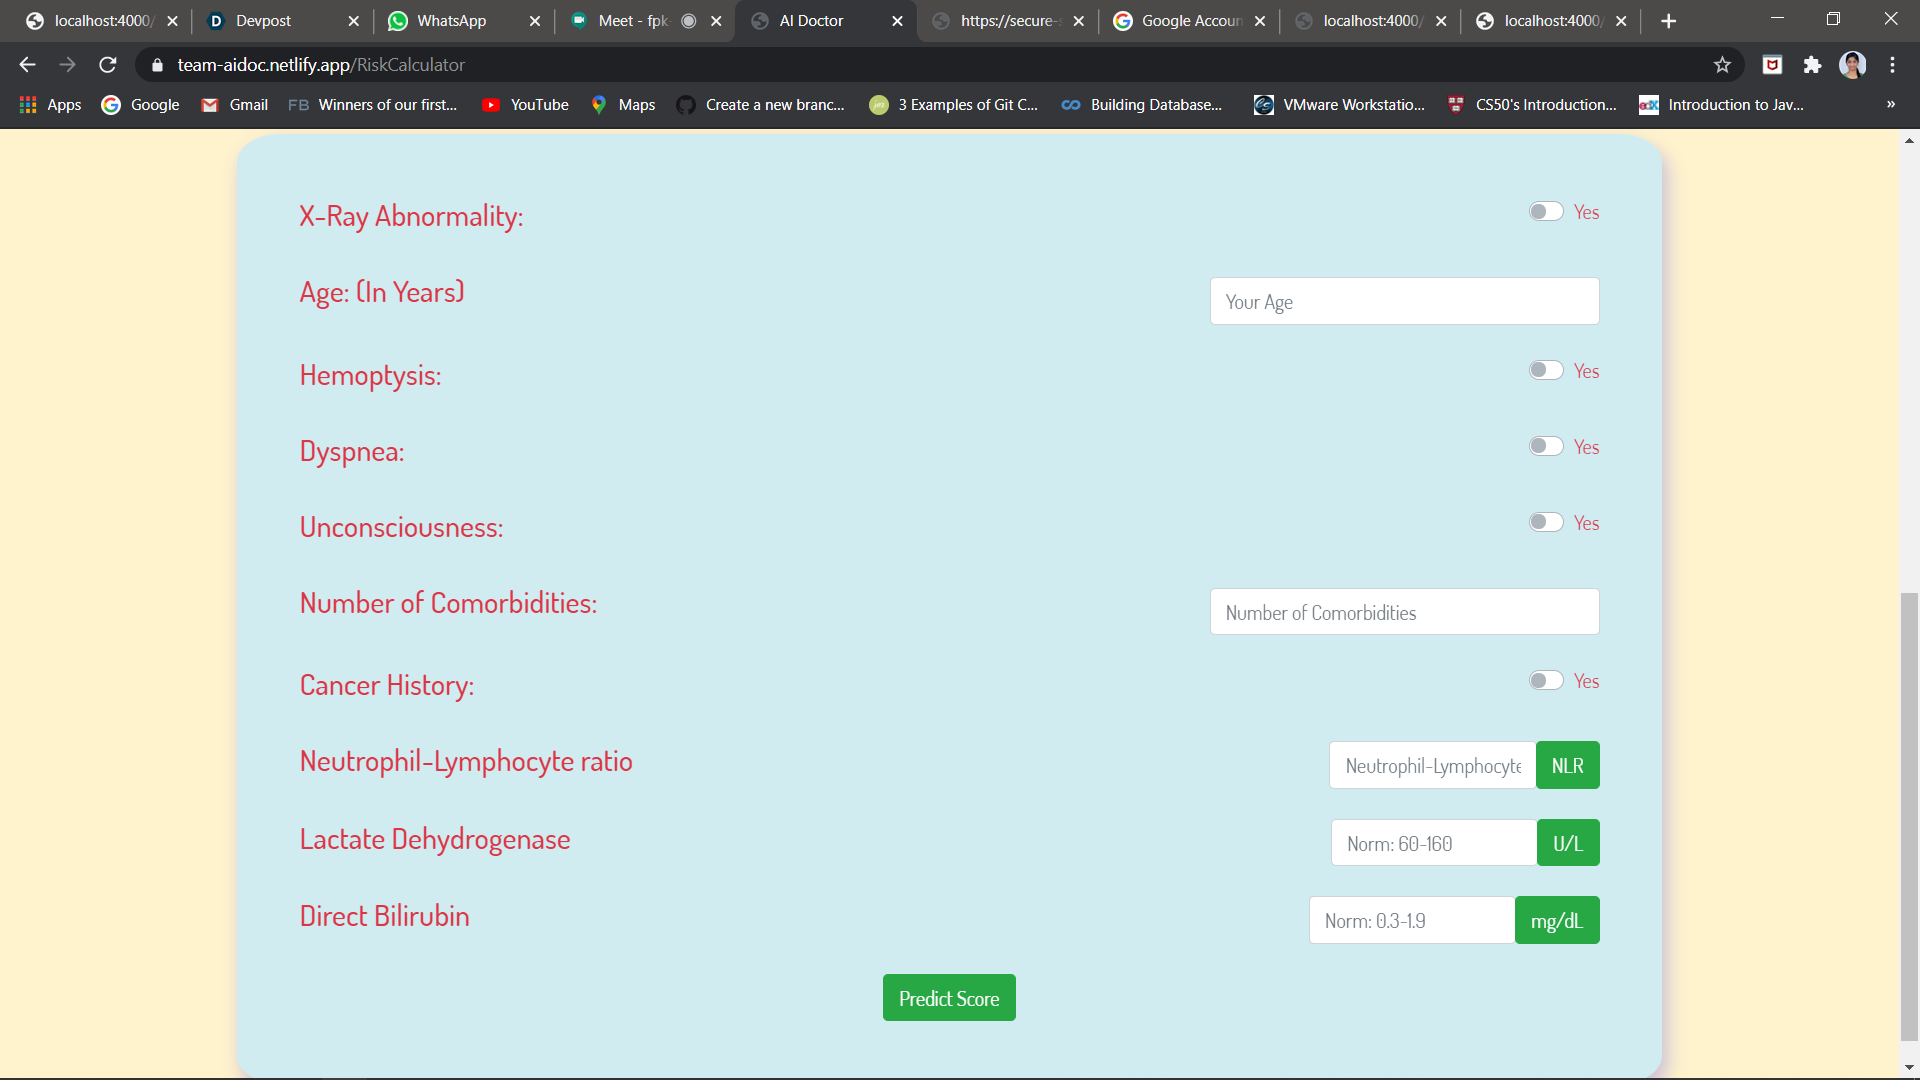
Task: Switch to the Devpost tab
Action: click(x=263, y=21)
